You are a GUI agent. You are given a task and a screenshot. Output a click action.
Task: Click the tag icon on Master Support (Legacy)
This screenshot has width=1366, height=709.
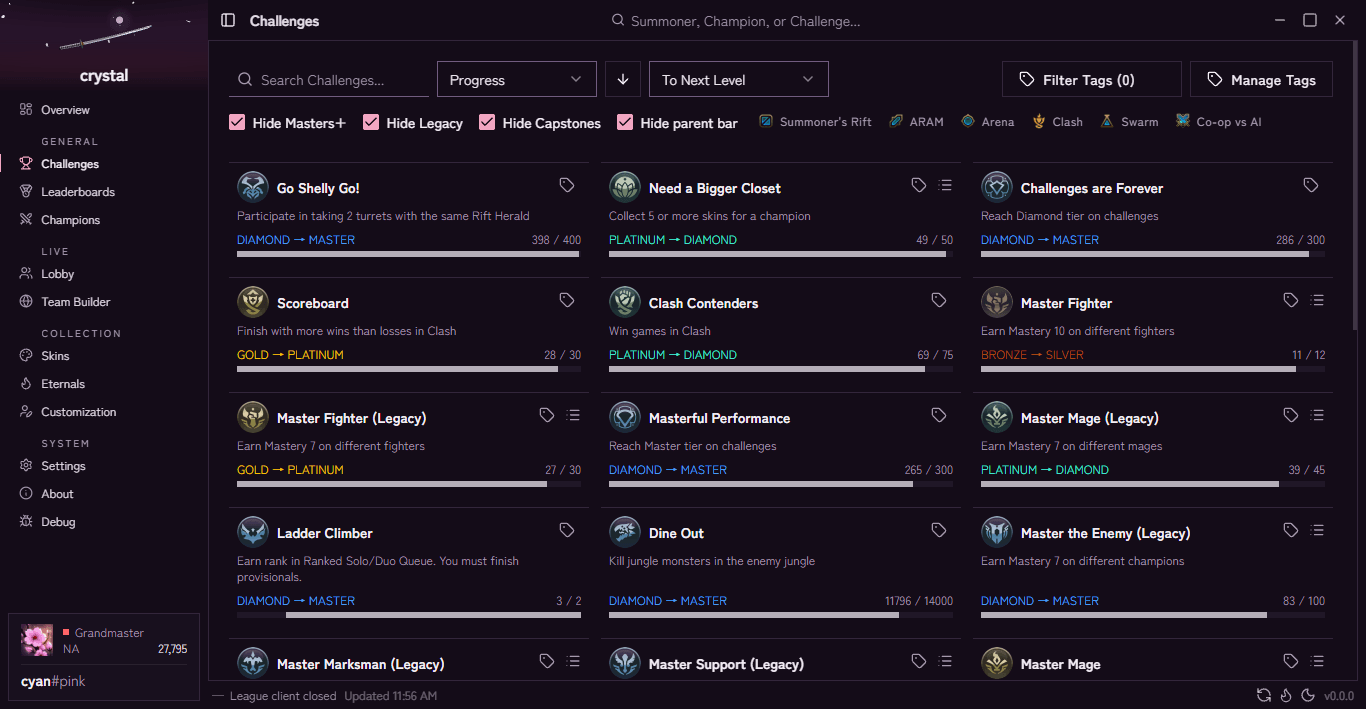pyautogui.click(x=919, y=661)
